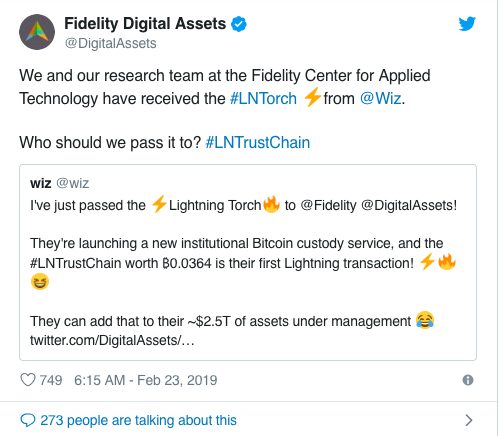Open the #LNTorch hashtag link
This screenshot has height=436, width=500.
[x=263, y=99]
